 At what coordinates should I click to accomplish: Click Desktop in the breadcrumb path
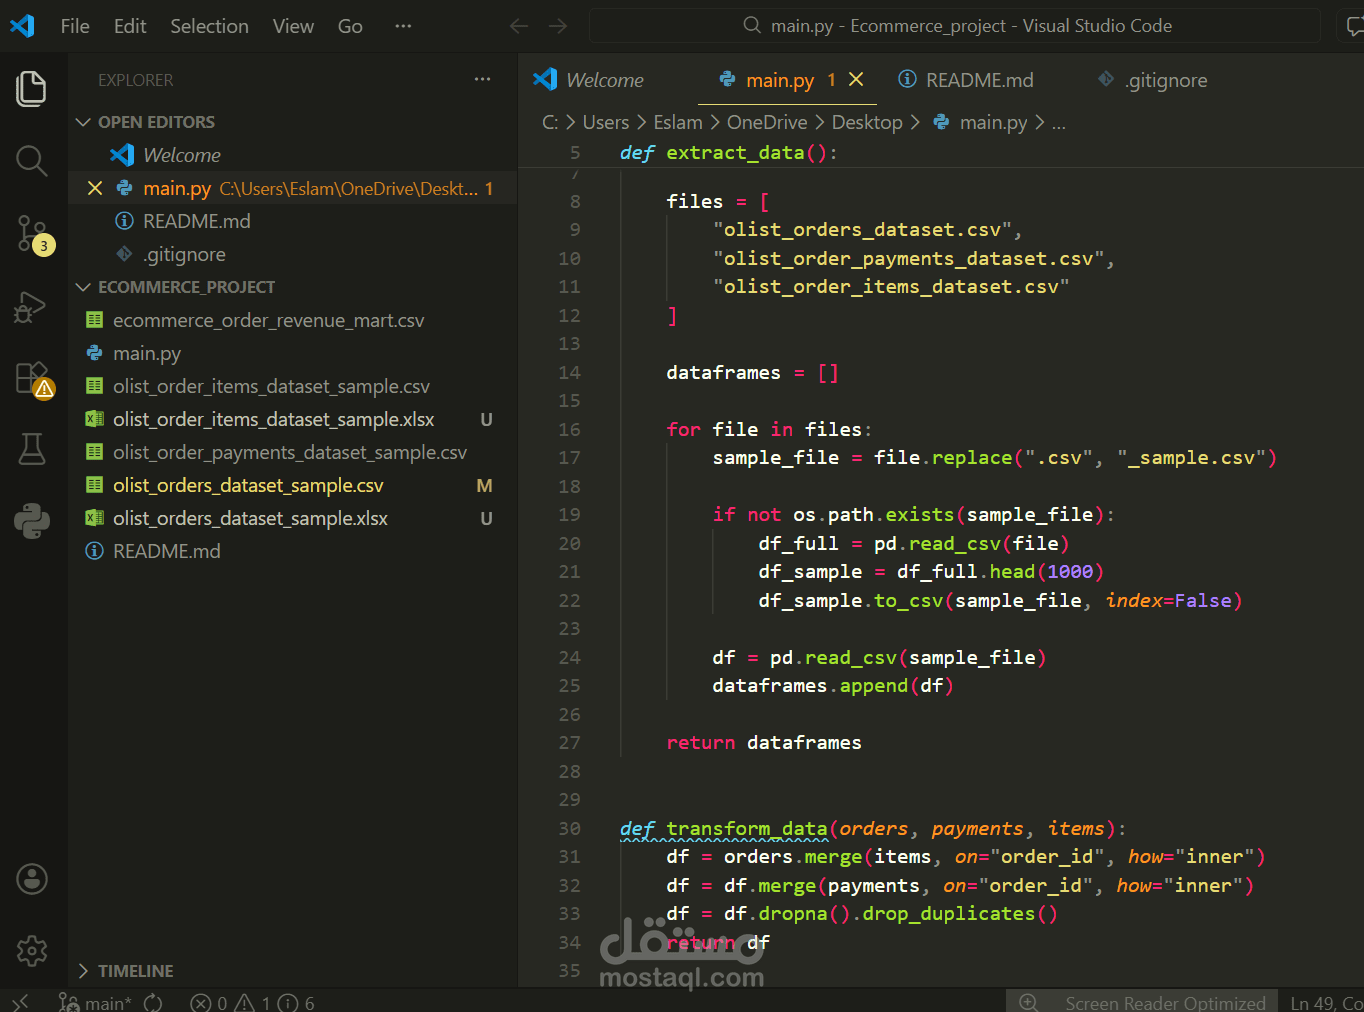point(867,122)
